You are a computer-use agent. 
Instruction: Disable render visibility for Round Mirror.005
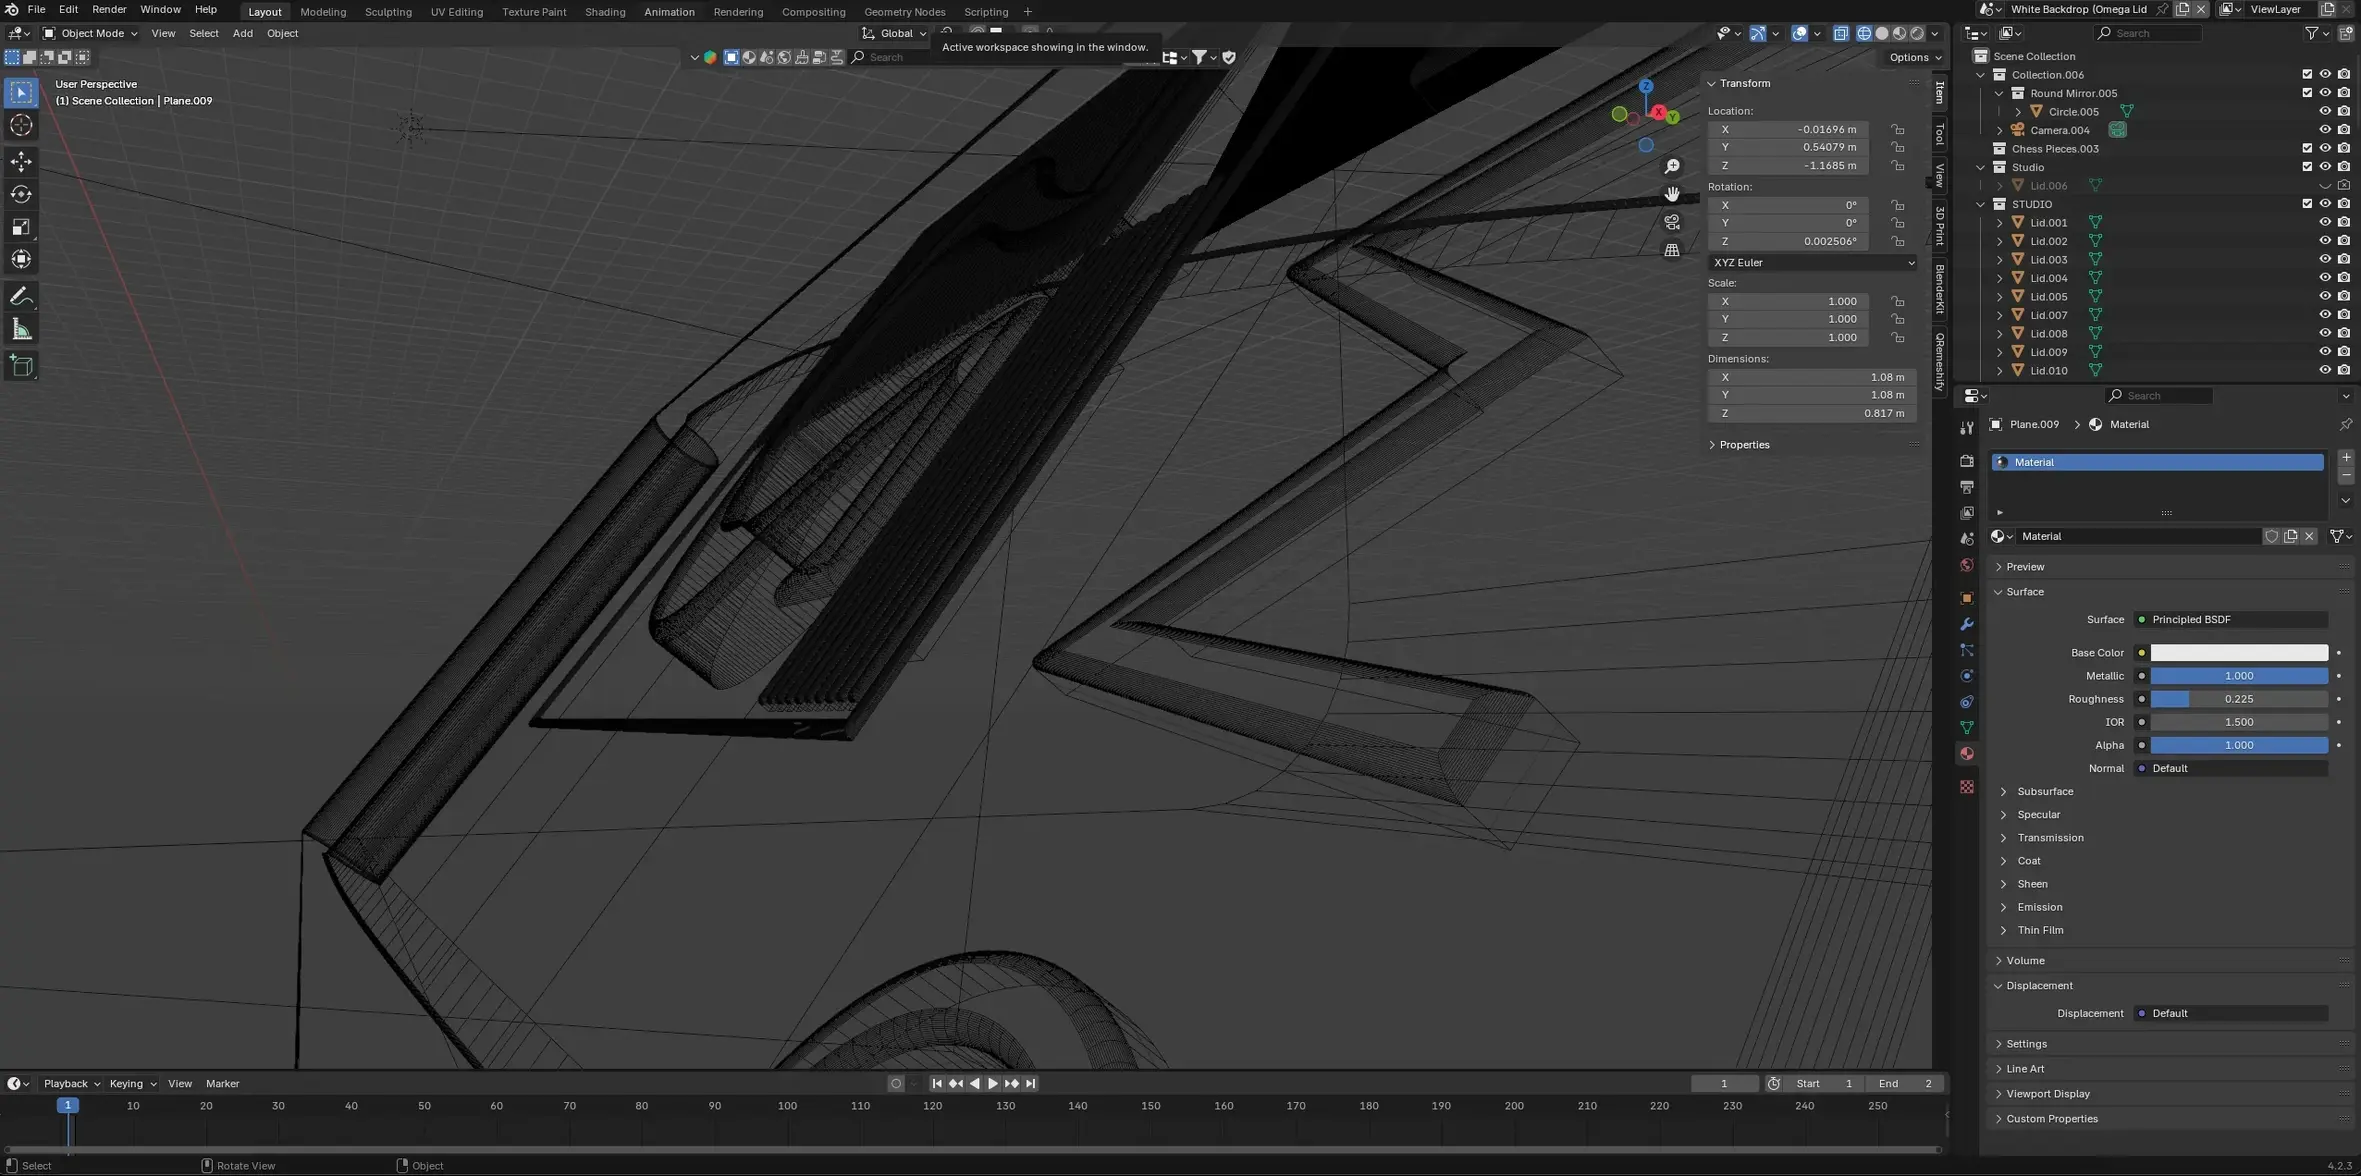[2344, 92]
